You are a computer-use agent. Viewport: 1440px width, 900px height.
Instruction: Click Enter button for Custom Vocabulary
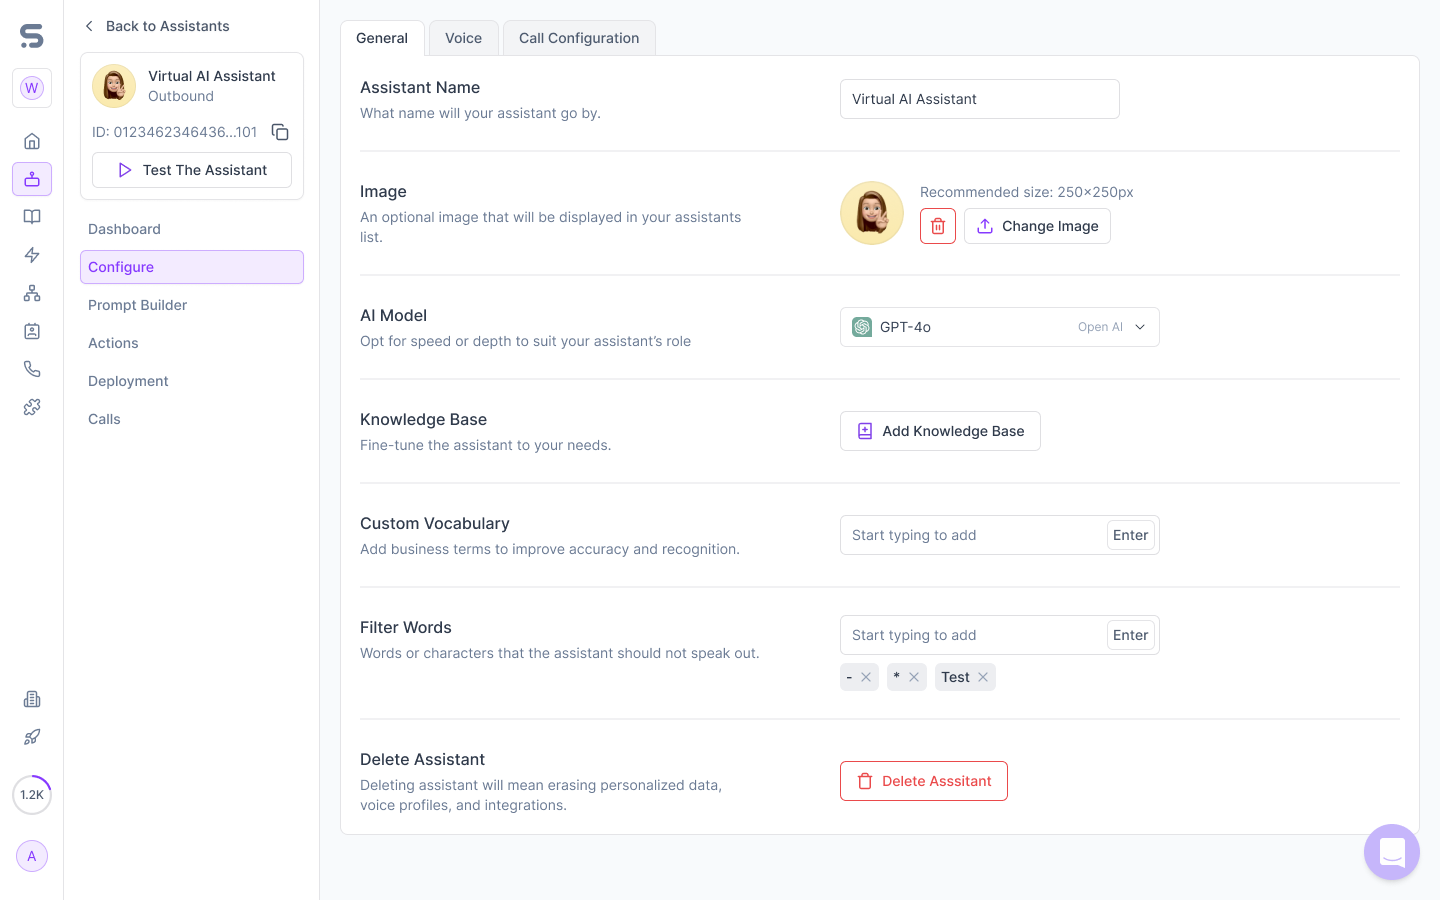[1131, 535]
